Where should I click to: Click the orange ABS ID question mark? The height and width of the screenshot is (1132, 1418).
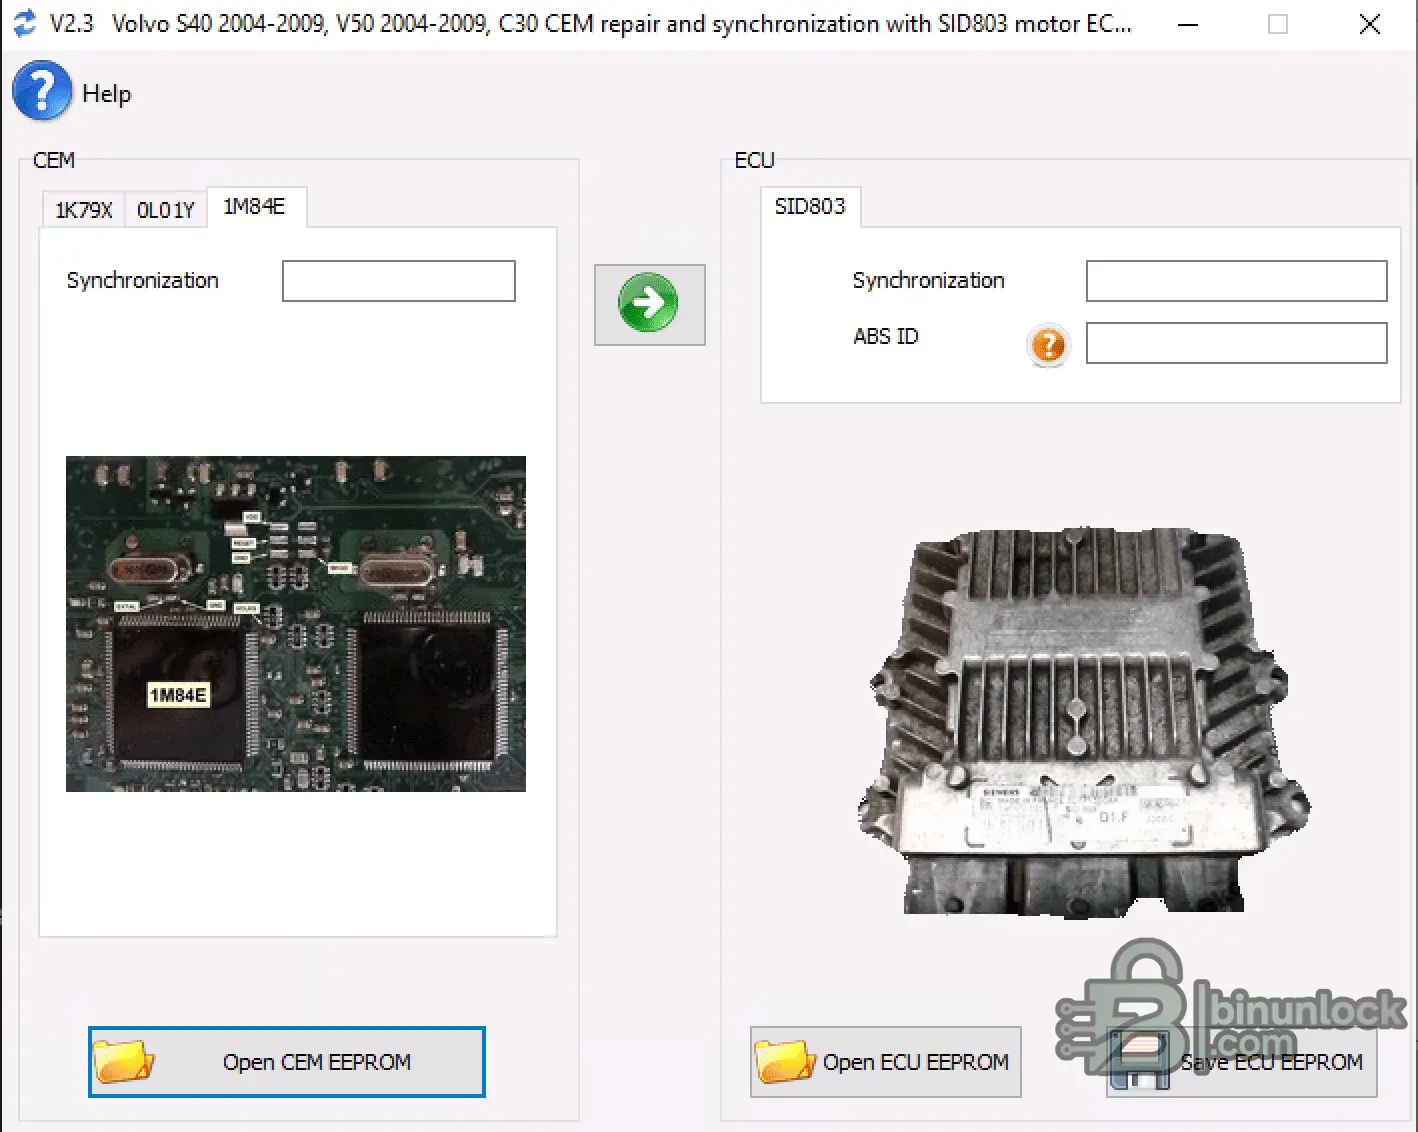[x=1048, y=346]
